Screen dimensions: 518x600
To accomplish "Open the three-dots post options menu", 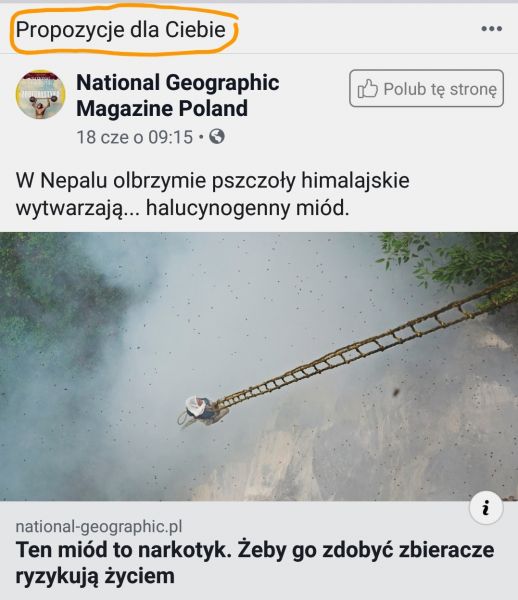I will point(492,29).
